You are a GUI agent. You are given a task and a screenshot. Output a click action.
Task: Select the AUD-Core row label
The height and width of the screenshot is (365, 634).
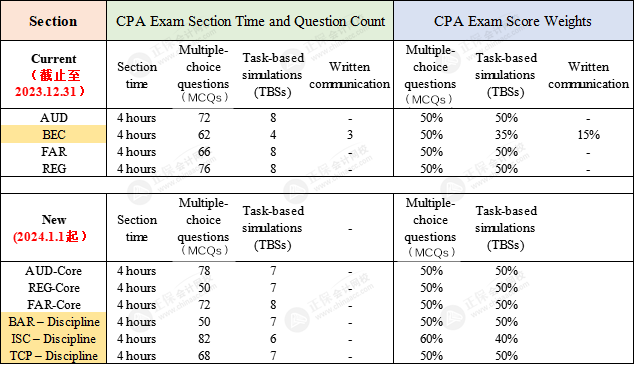click(x=53, y=271)
